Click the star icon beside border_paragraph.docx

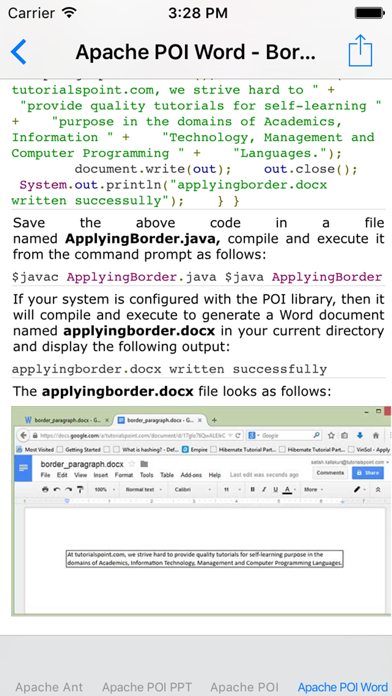tap(131, 464)
